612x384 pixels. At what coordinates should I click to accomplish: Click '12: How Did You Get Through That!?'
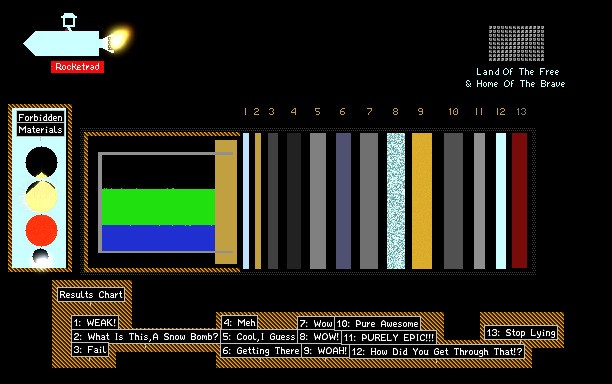(437, 352)
